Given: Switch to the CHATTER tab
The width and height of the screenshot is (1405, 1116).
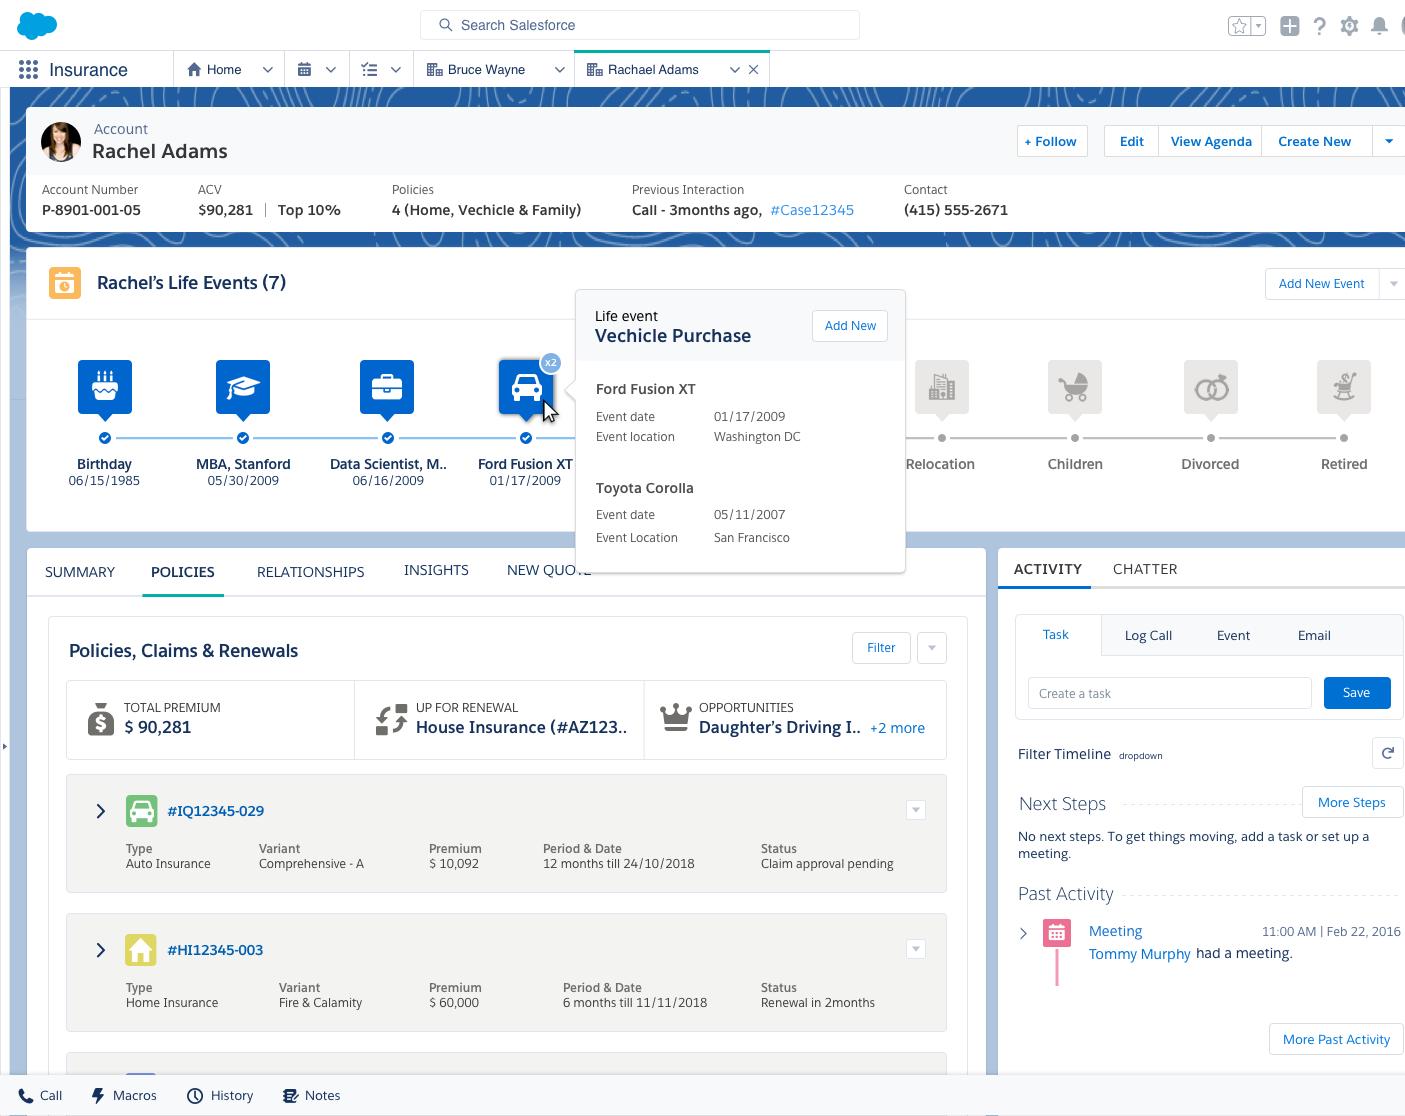Looking at the screenshot, I should [x=1145, y=569].
